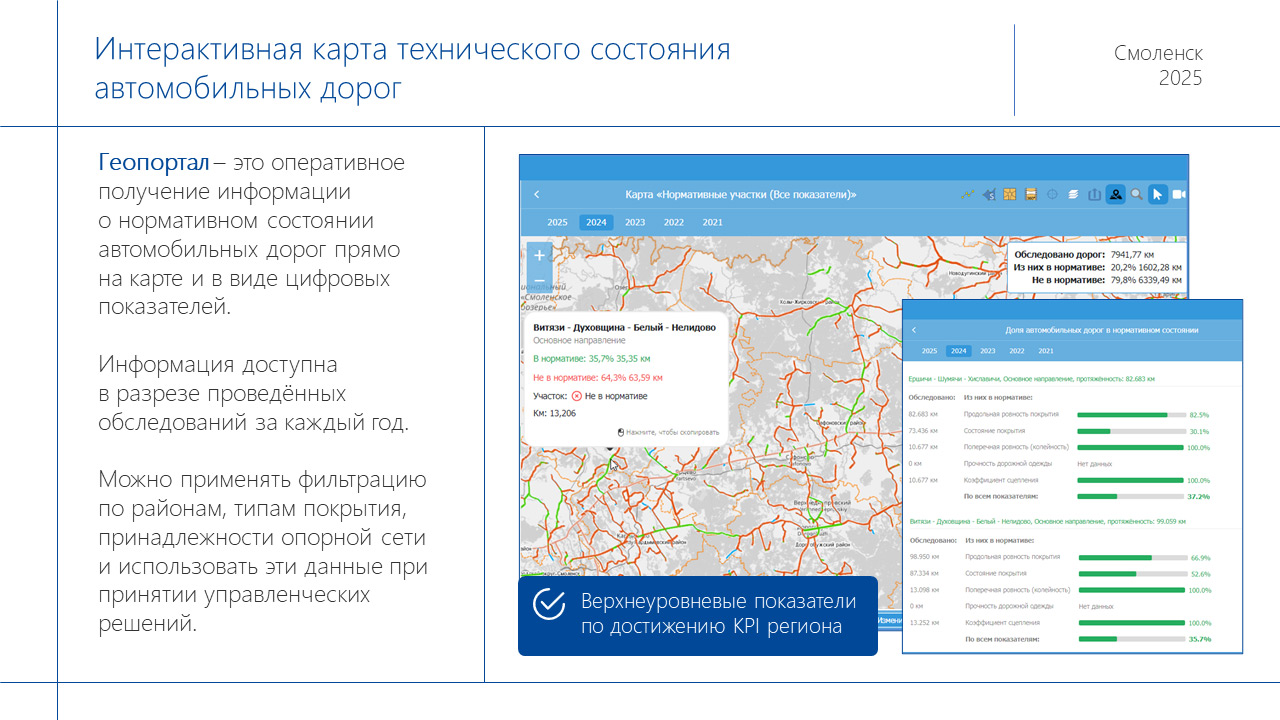This screenshot has height=720, width=1280.
Task: Switch map to the 2021 tab
Action: click(712, 222)
